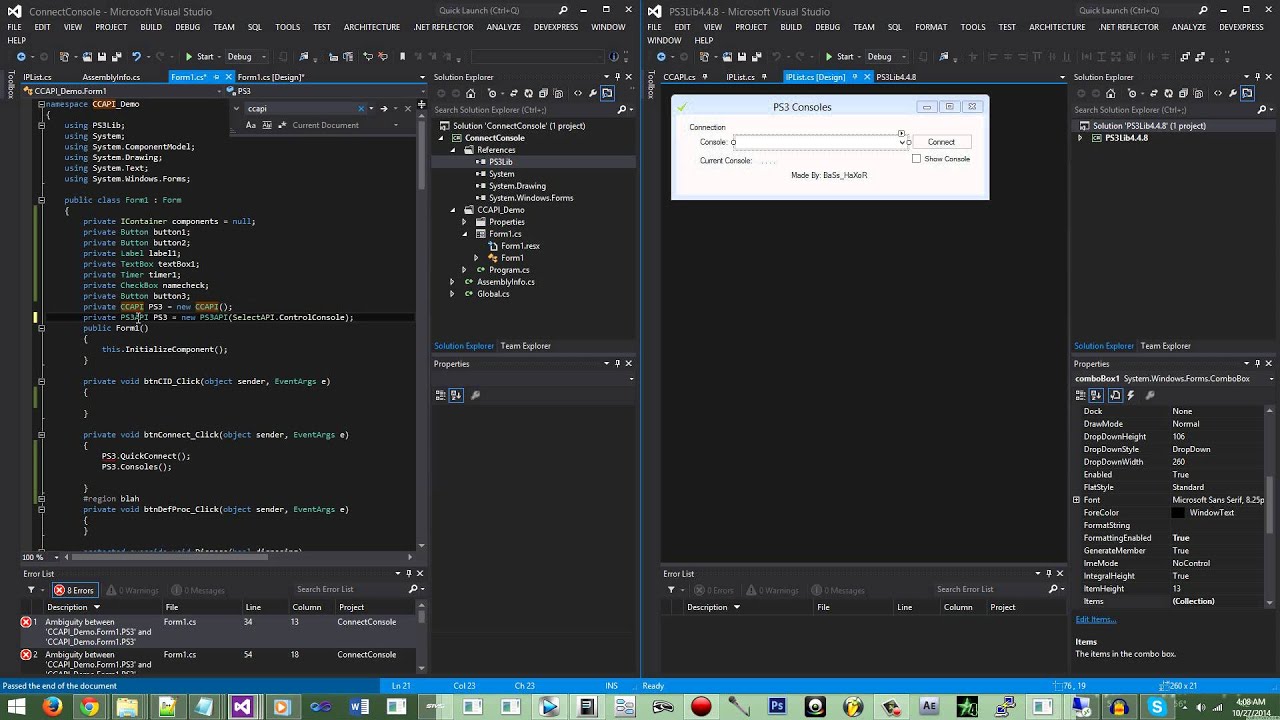Viewport: 1280px width, 720px height.
Task: Open Photoshop from the taskbar
Action: 777,707
